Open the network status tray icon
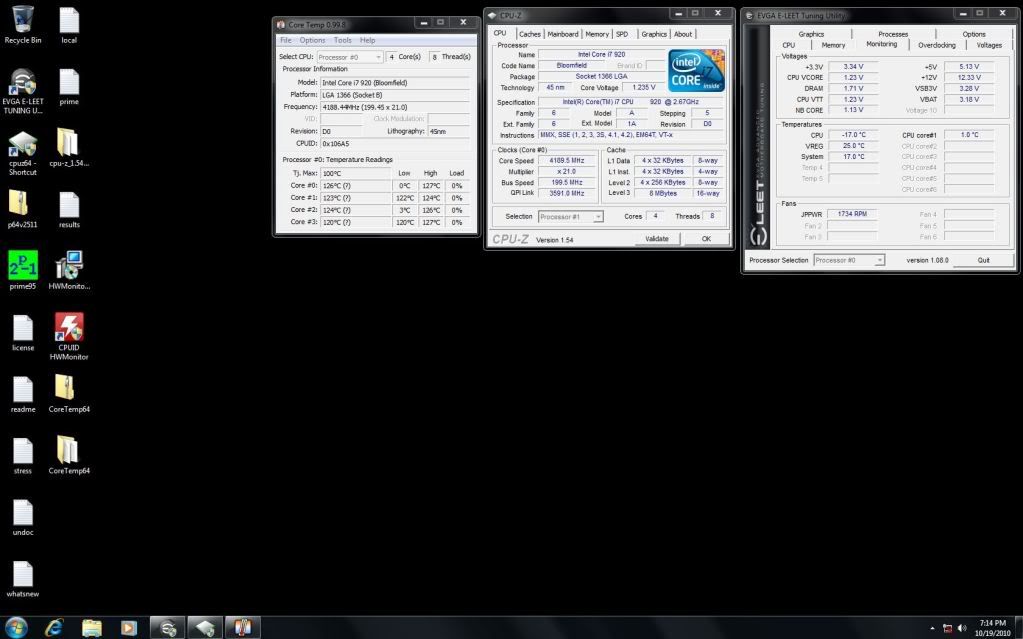Screen dimensions: 1023x639 pyautogui.click(x=947, y=628)
